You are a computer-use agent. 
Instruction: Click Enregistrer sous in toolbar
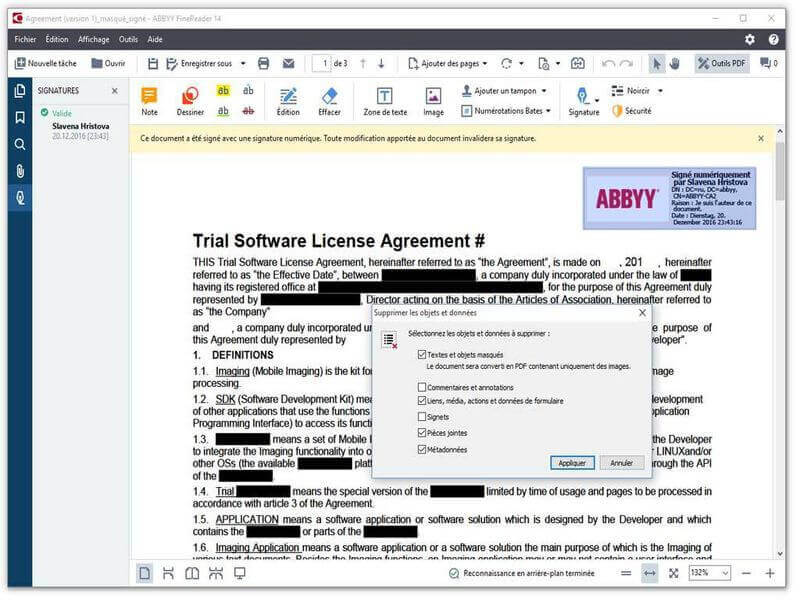pyautogui.click(x=199, y=63)
